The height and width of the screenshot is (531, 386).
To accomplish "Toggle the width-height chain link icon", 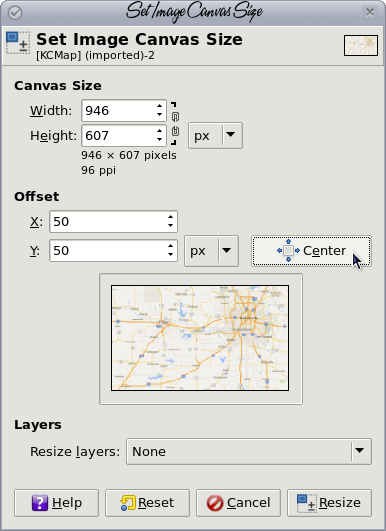I will (175, 124).
